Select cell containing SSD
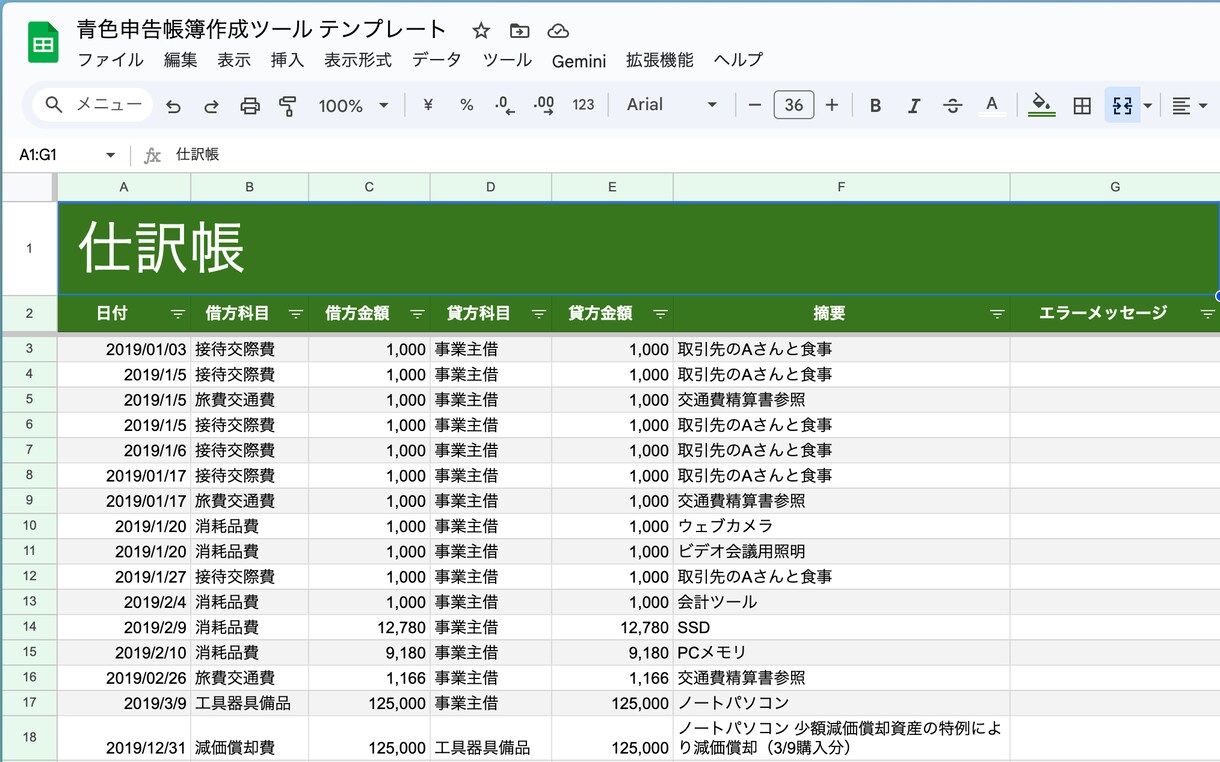 841,627
